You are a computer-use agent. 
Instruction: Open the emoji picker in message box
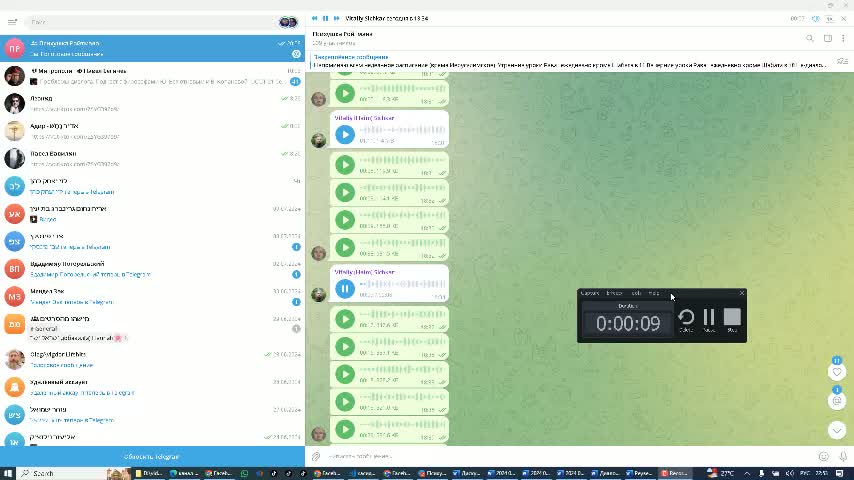[x=824, y=457]
